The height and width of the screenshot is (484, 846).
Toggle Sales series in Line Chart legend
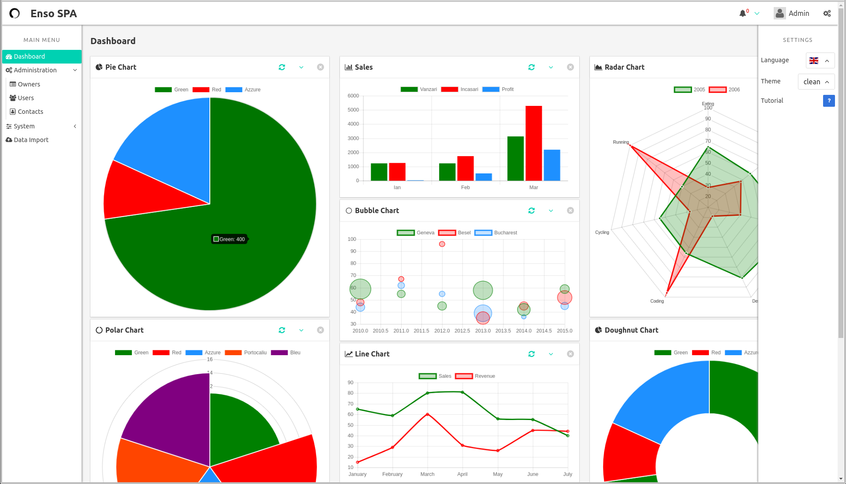tap(435, 376)
